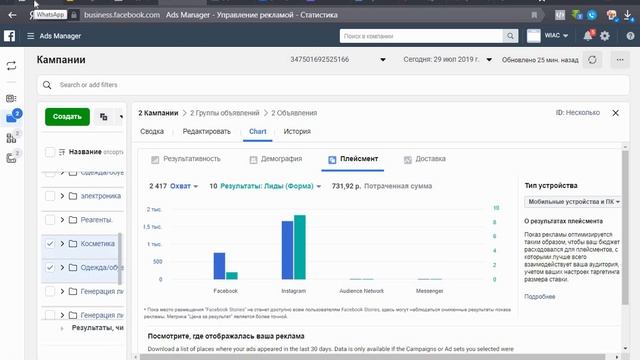Switch to the Сводка tab
Image resolution: width=640 pixels, height=360 pixels.
(152, 131)
